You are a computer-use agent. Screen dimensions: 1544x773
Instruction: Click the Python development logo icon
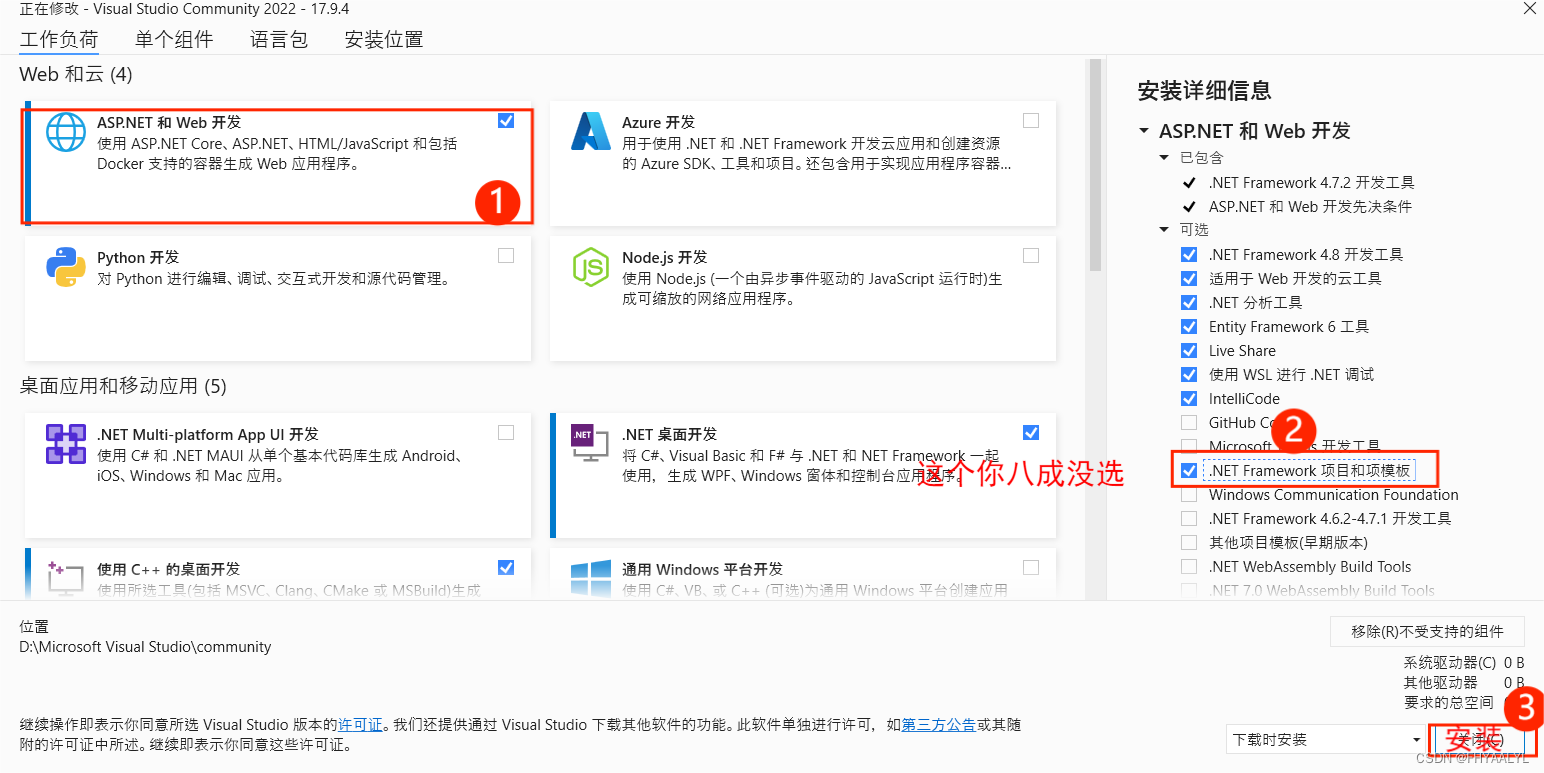coord(66,267)
